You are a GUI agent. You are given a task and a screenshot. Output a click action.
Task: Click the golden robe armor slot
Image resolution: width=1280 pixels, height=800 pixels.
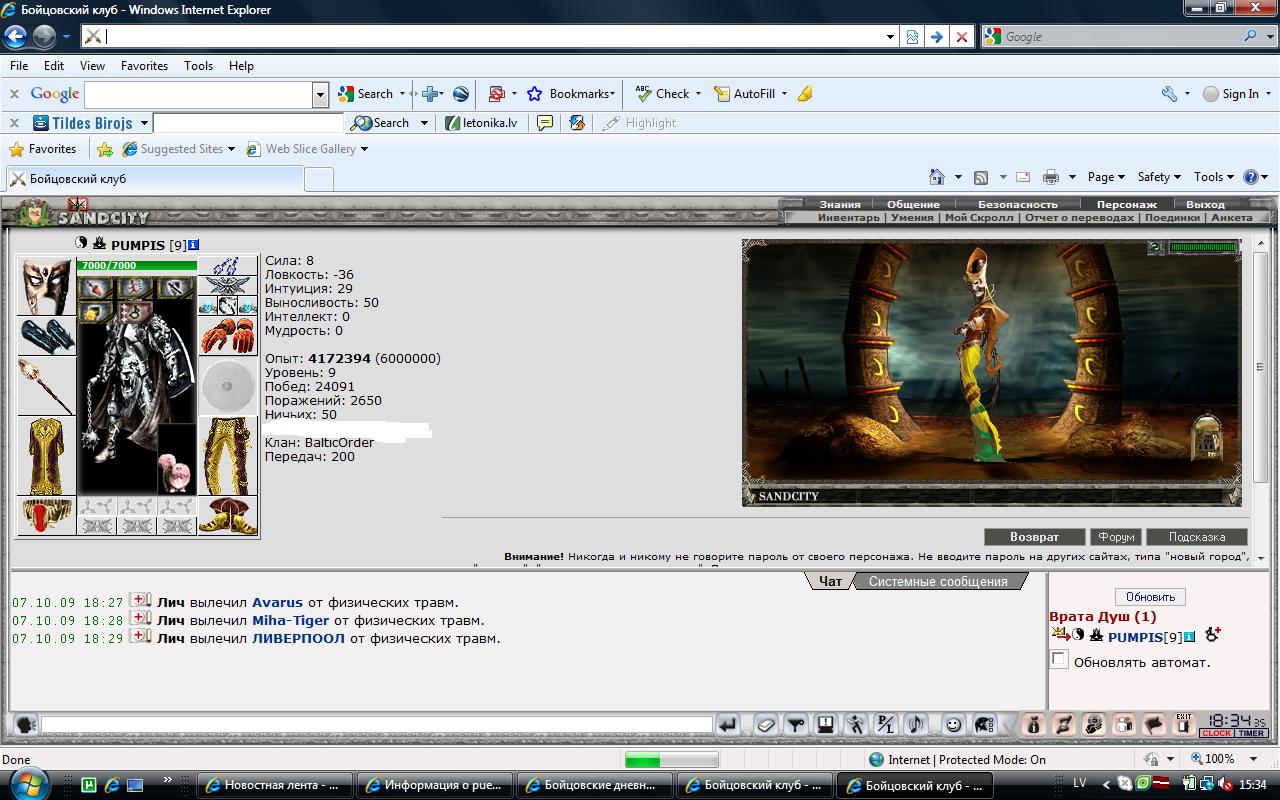click(47, 456)
